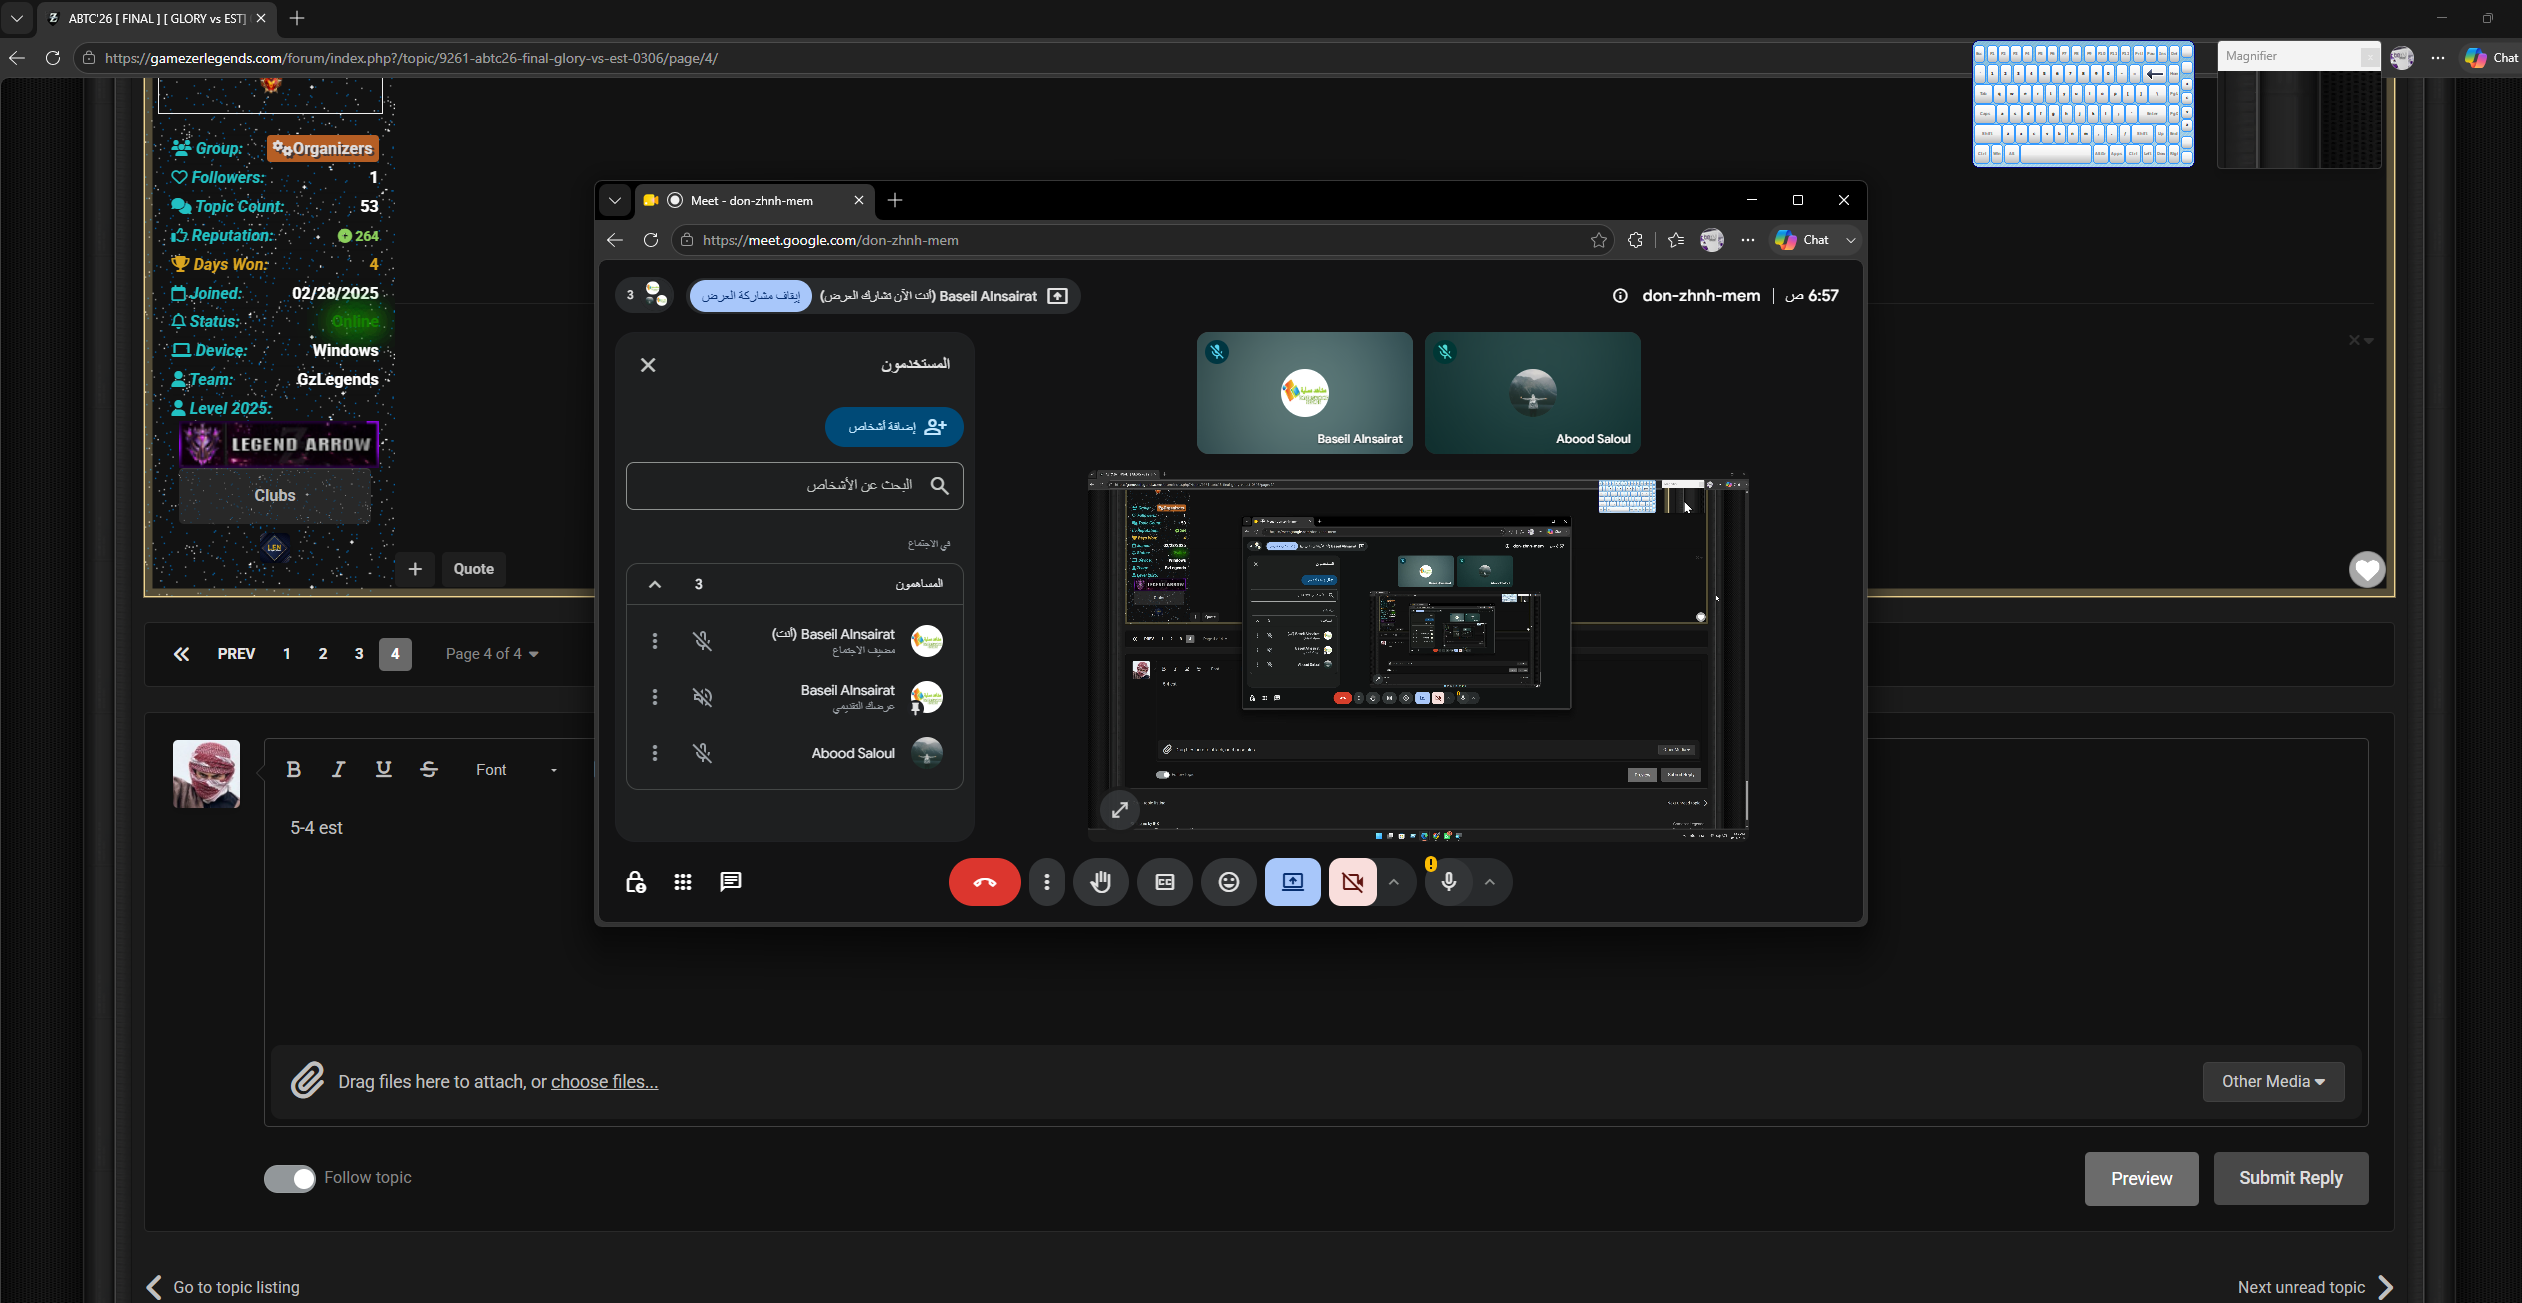Toggle the Follow topic switch
Image resolution: width=2522 pixels, height=1303 pixels.
click(290, 1179)
